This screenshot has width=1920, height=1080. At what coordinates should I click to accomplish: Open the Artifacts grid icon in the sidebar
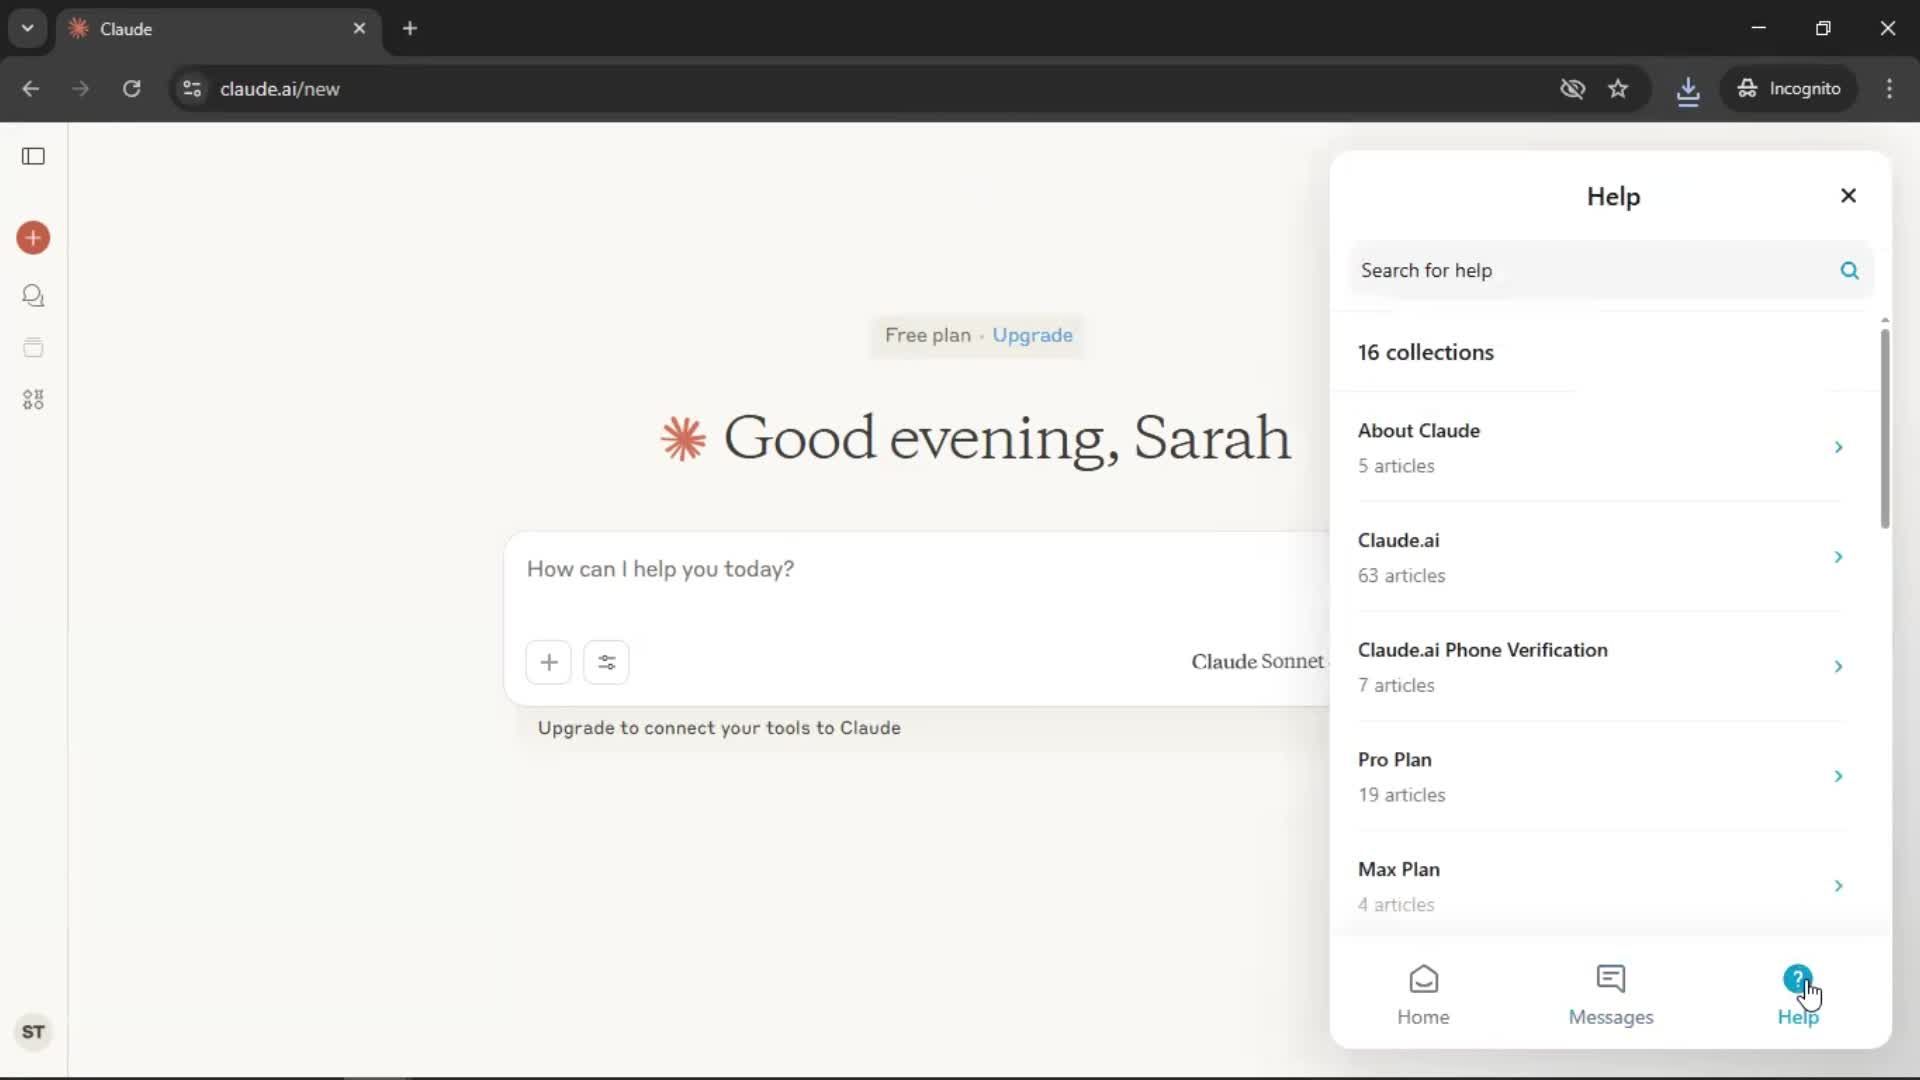point(33,400)
